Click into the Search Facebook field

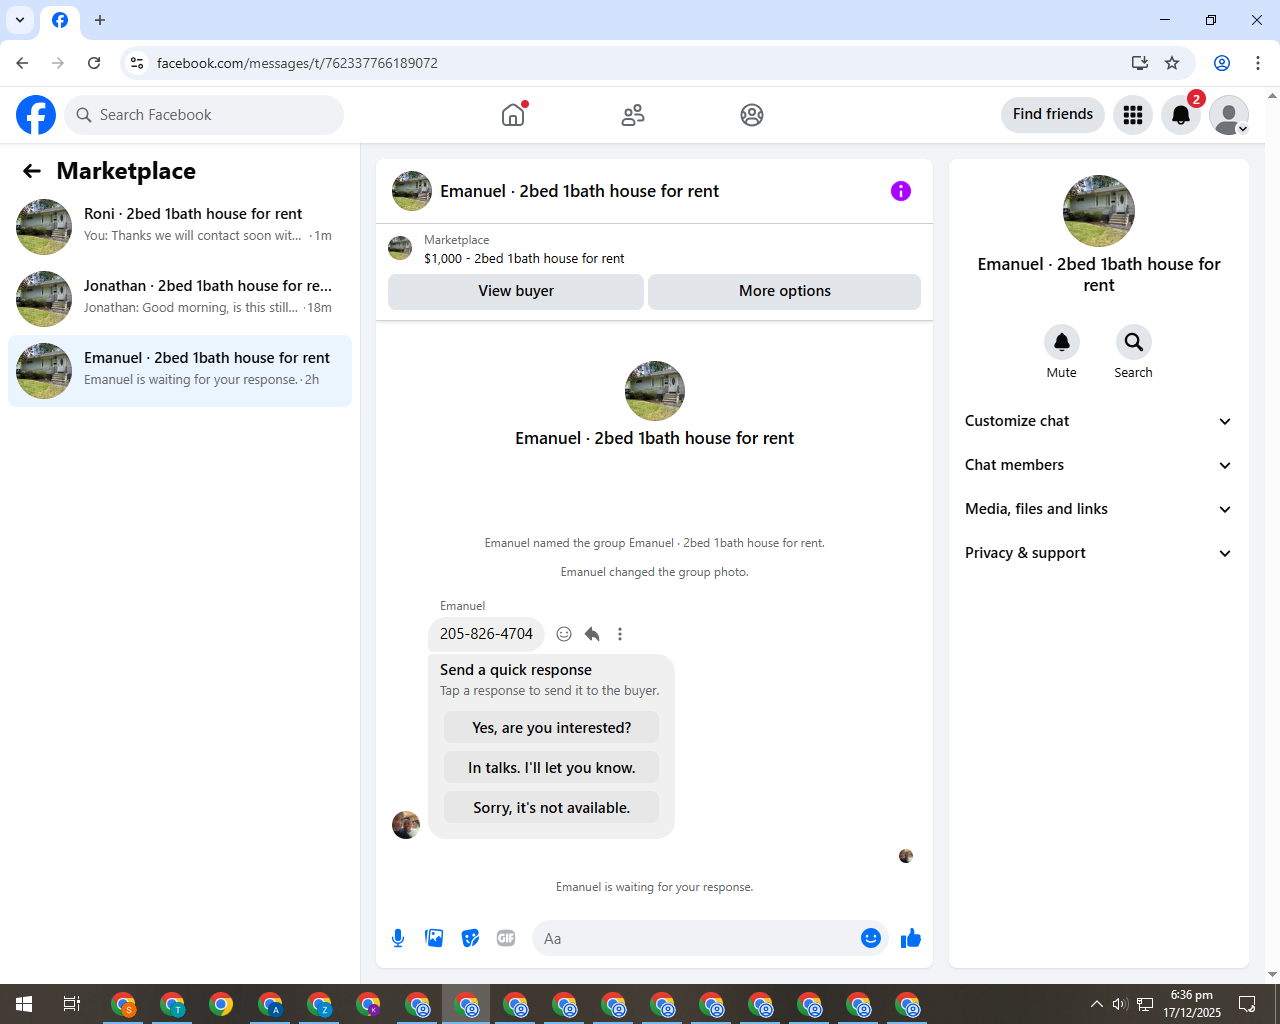204,115
